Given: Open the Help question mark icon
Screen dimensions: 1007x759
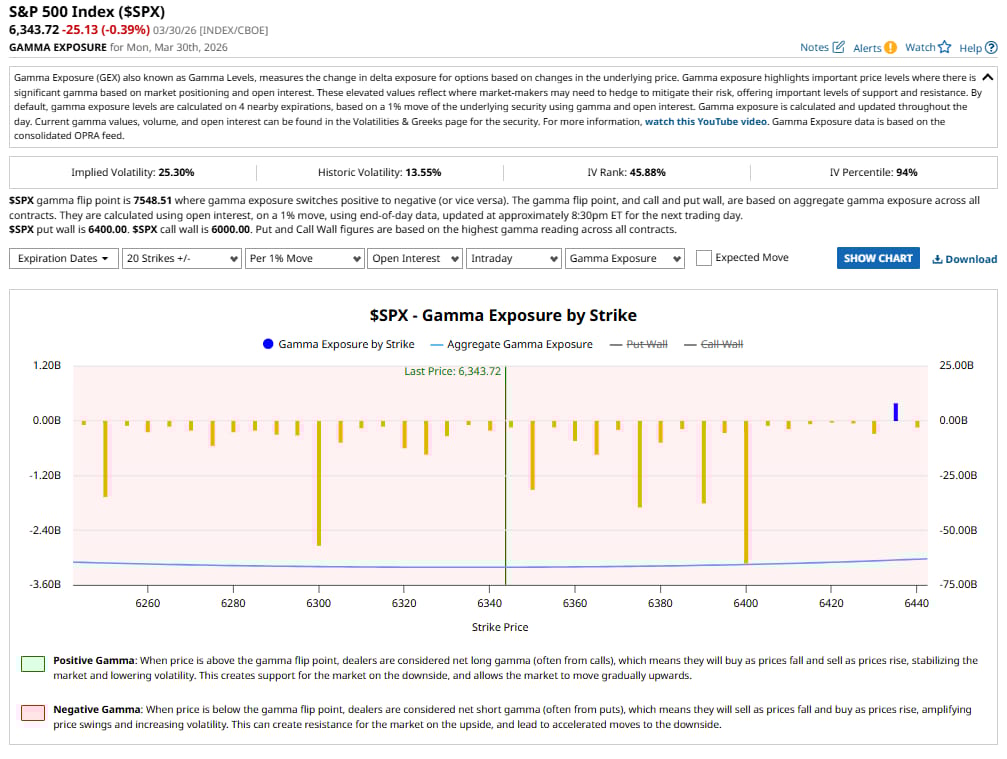Looking at the screenshot, I should pos(991,48).
